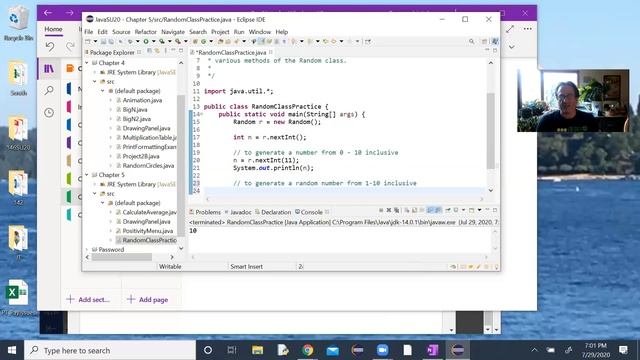The width and height of the screenshot is (640, 360).
Task: Select the Java perspective icon
Action: 495,41
